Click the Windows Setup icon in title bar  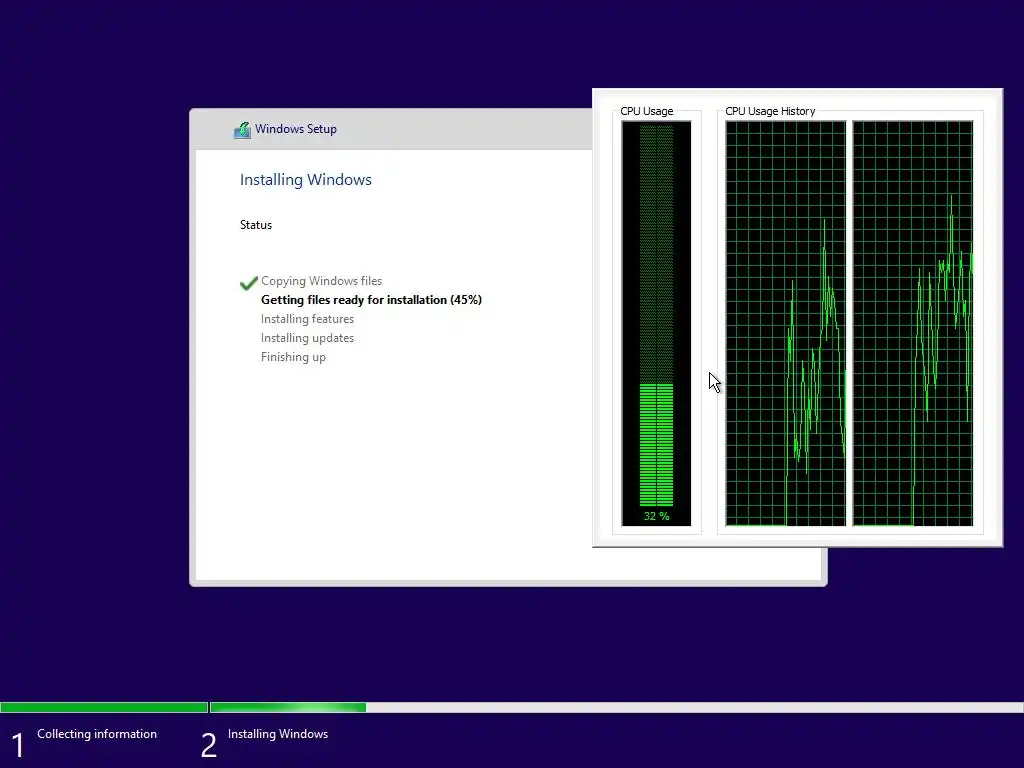242,130
